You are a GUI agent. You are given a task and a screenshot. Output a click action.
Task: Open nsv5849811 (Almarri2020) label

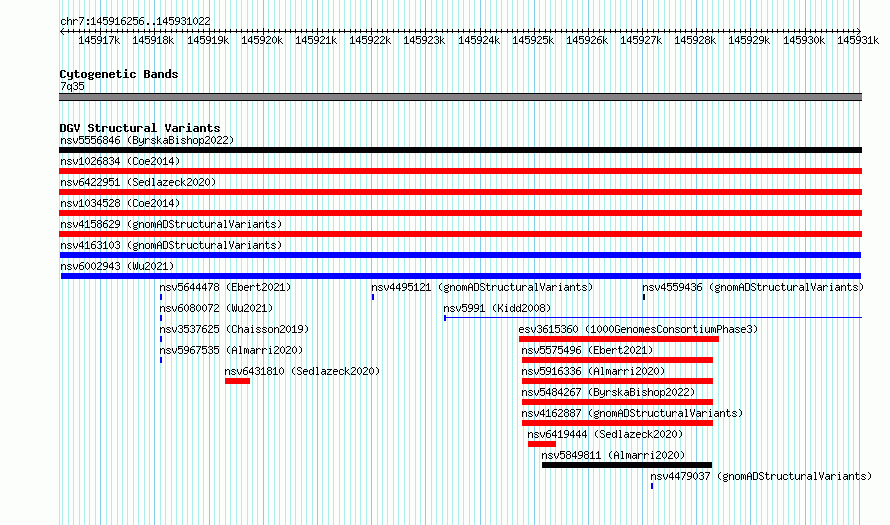(613, 455)
